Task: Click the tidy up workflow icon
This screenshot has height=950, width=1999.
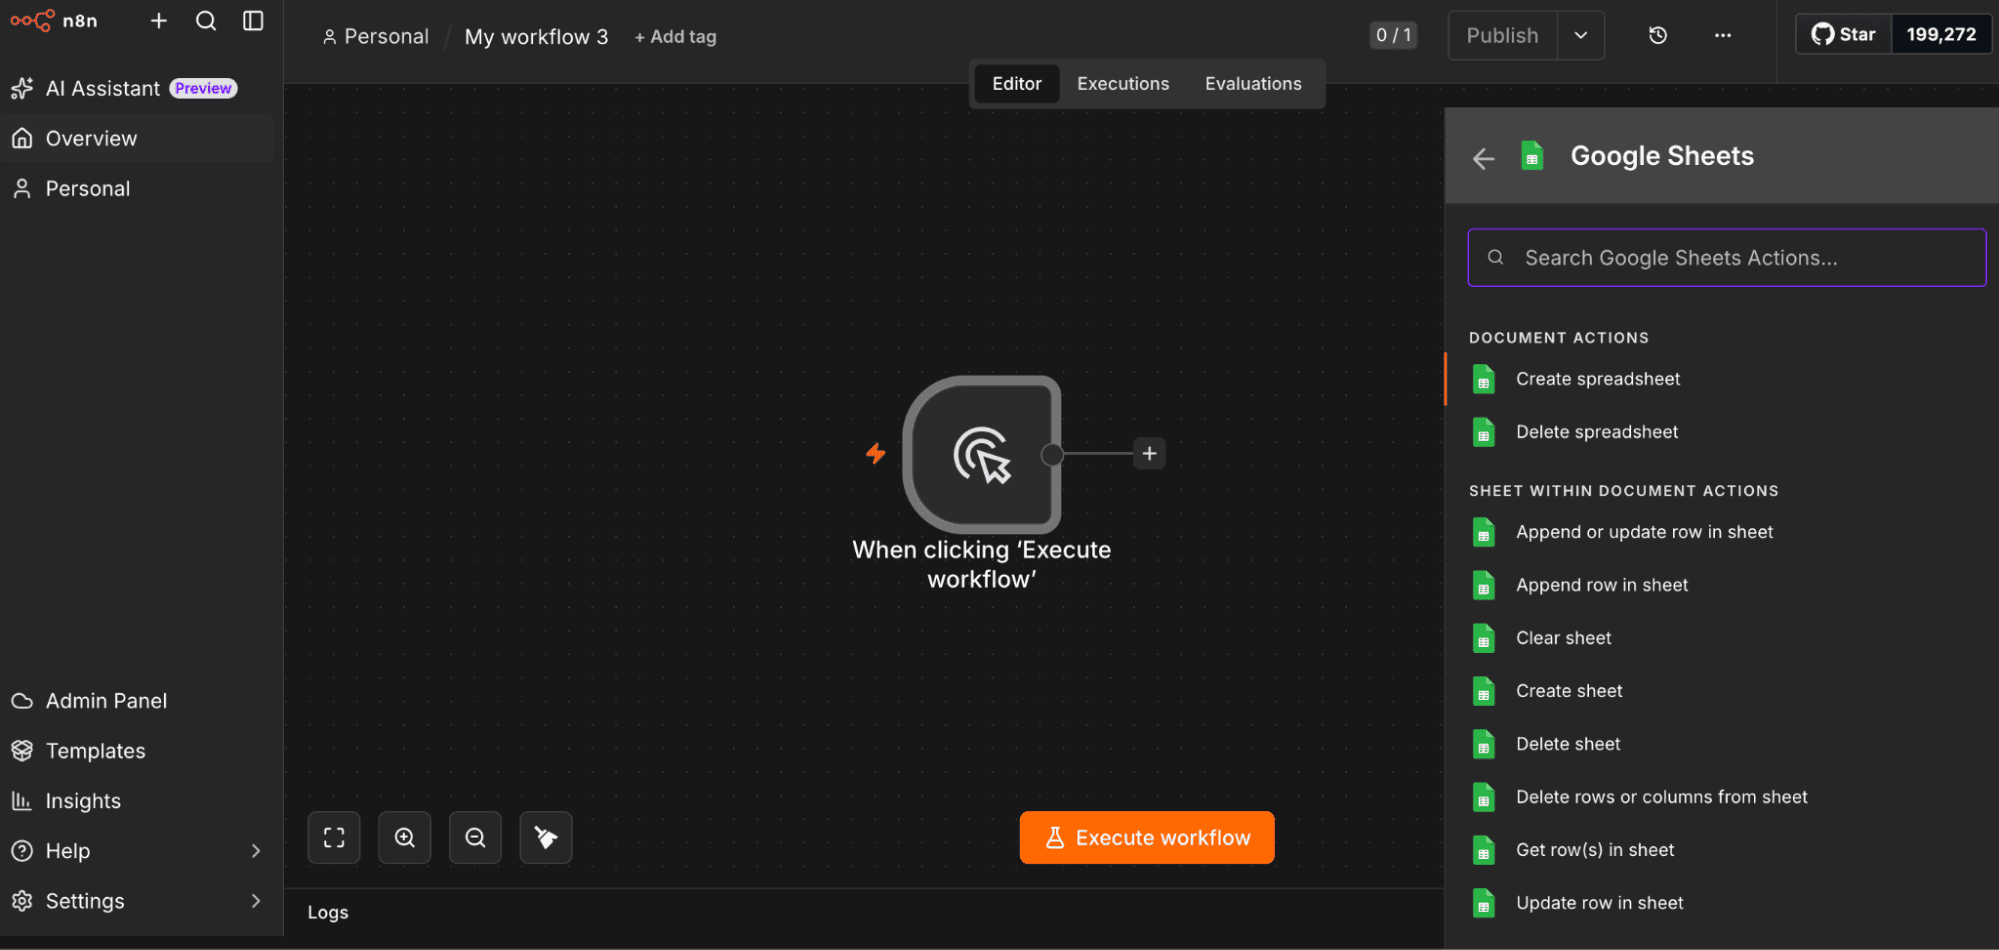Action: 546,837
